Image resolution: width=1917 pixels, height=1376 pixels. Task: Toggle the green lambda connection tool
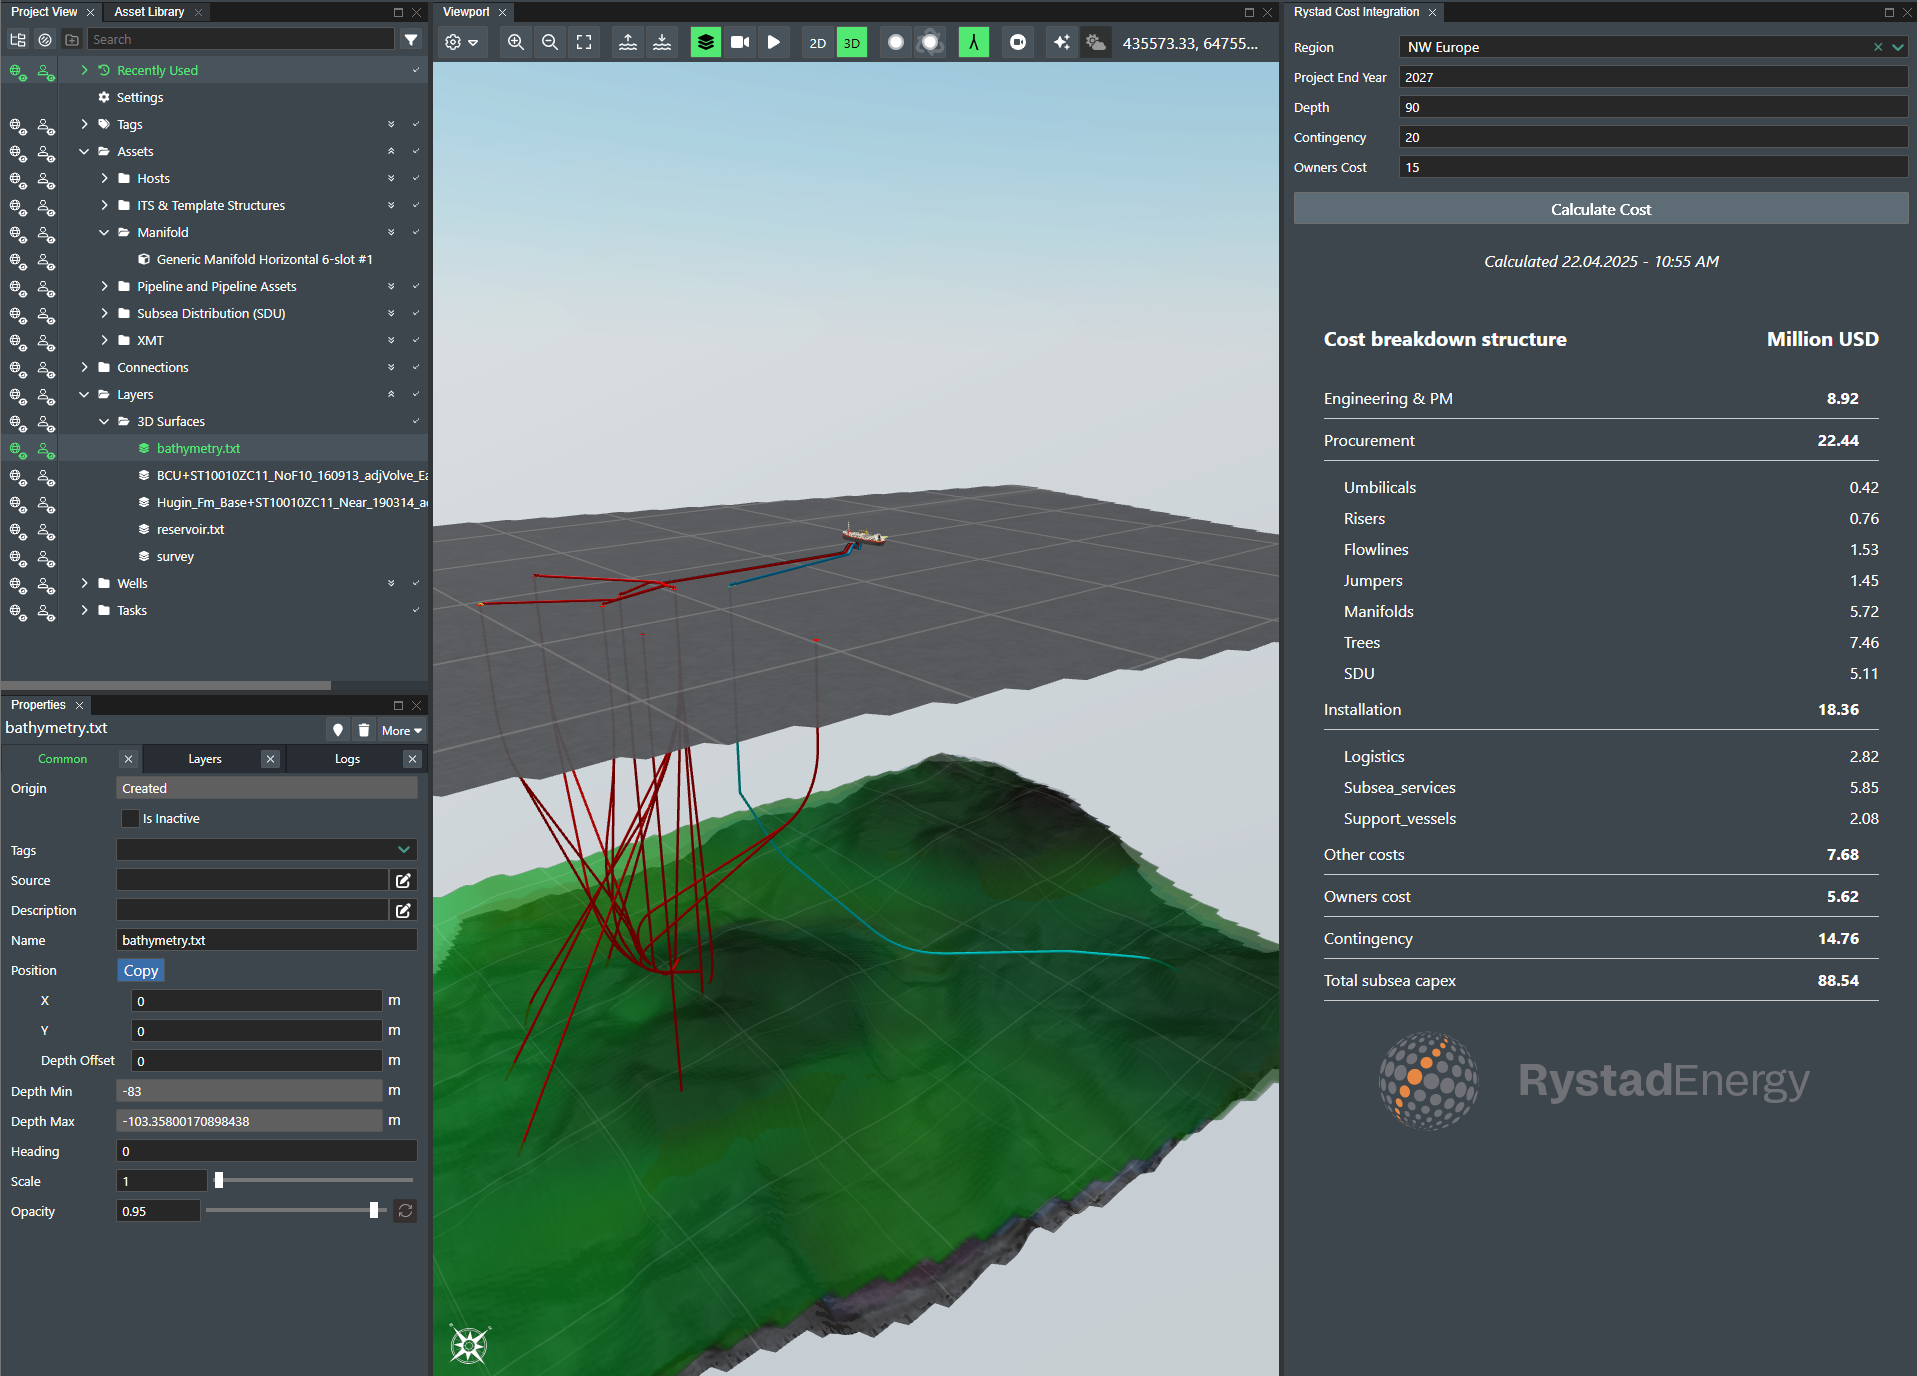[x=974, y=42]
